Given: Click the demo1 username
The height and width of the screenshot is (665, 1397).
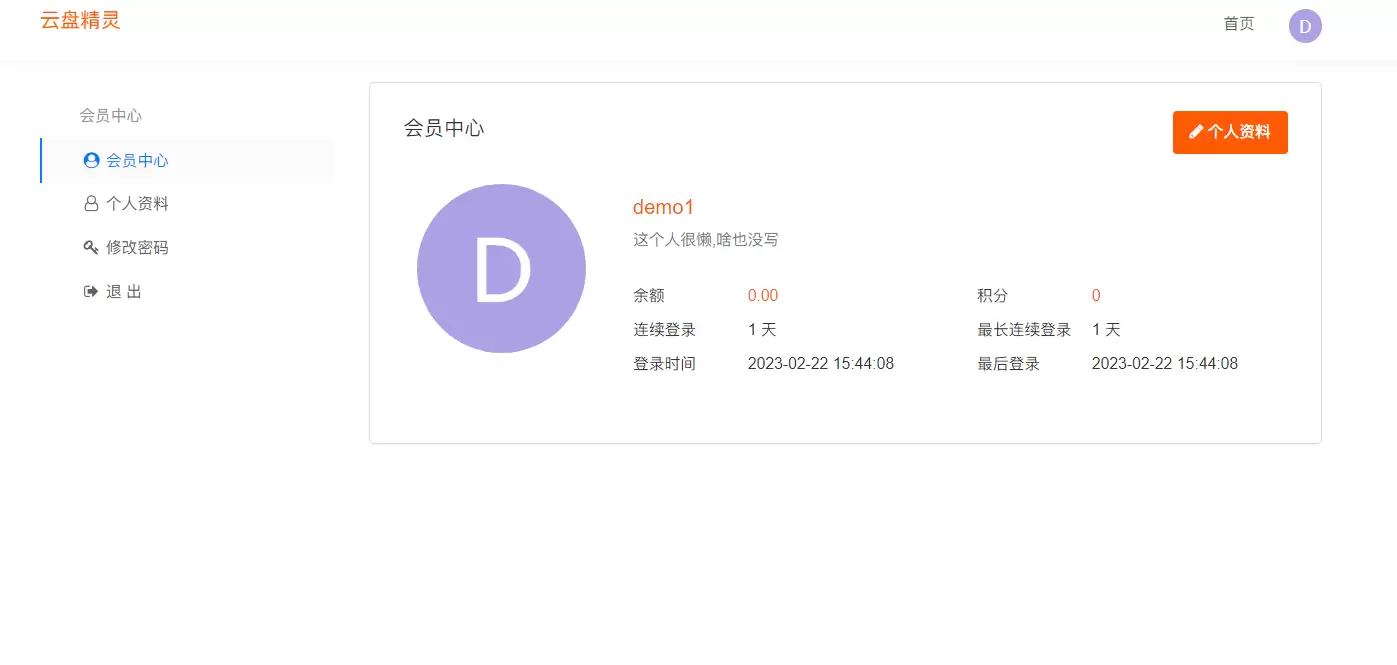Looking at the screenshot, I should [663, 207].
